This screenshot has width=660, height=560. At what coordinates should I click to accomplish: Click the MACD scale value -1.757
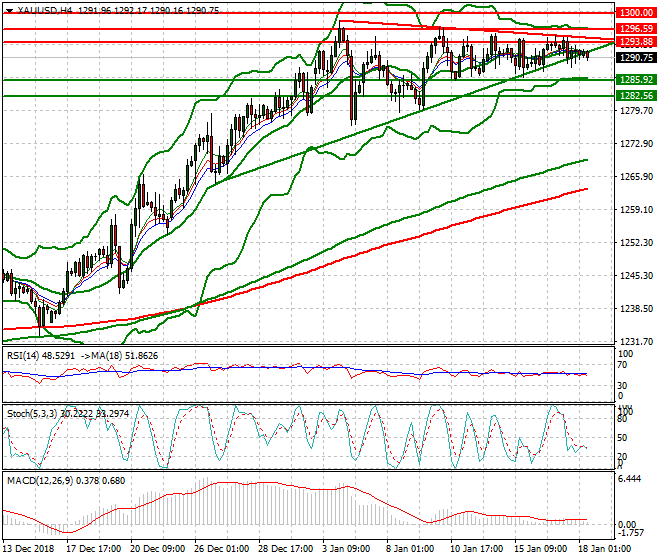[630, 533]
